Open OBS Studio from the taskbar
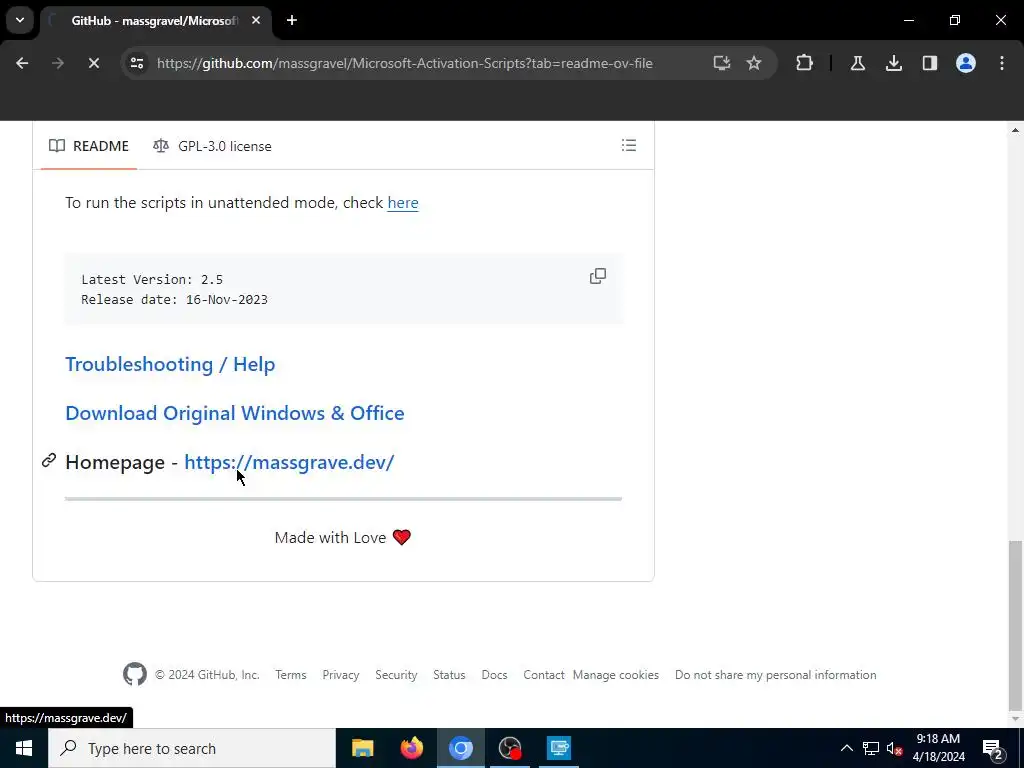1024x768 pixels. [509, 748]
